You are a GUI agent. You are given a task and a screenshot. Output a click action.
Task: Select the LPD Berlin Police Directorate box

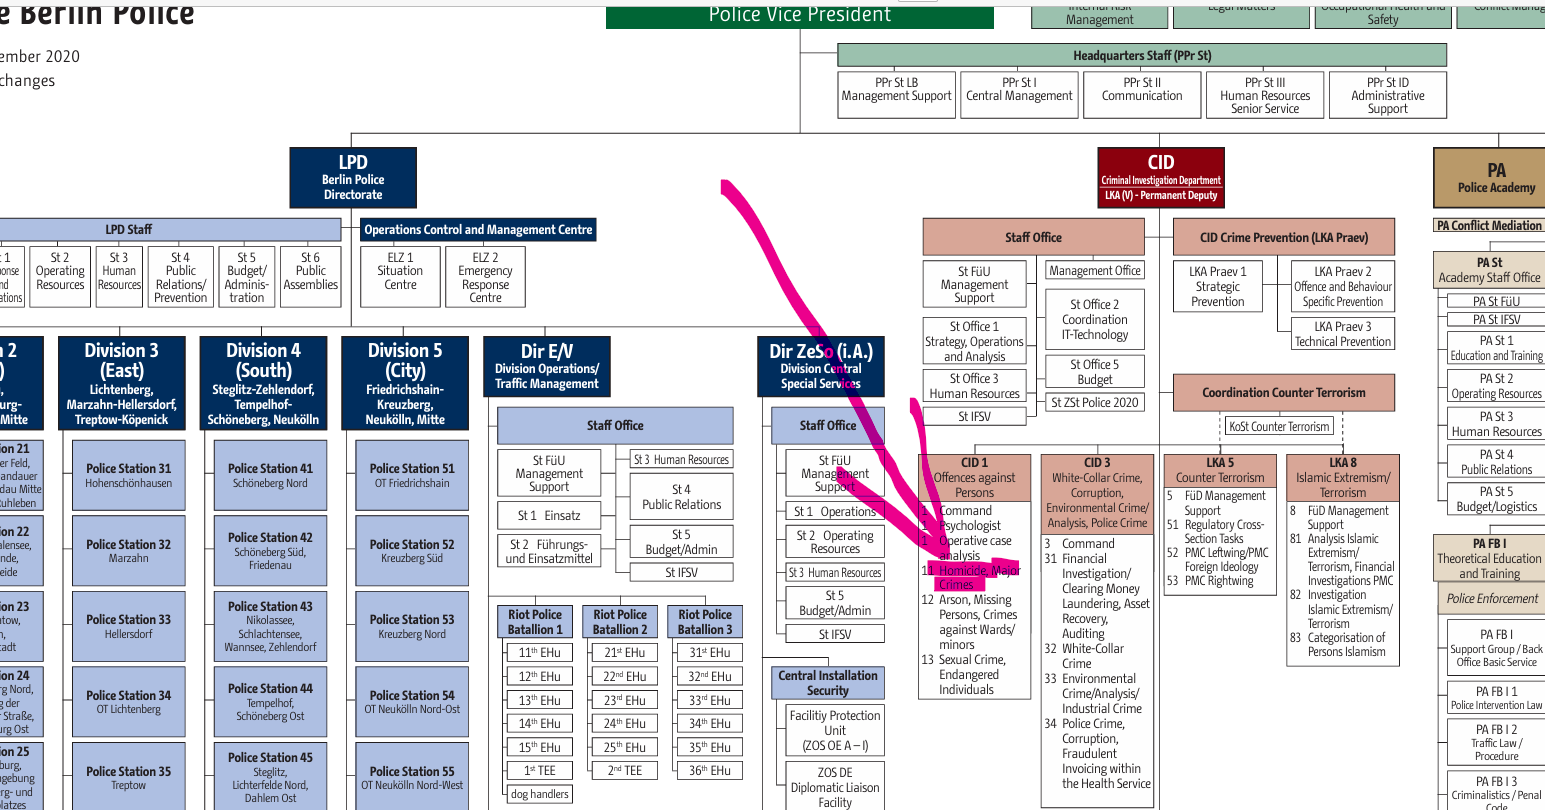(x=353, y=177)
